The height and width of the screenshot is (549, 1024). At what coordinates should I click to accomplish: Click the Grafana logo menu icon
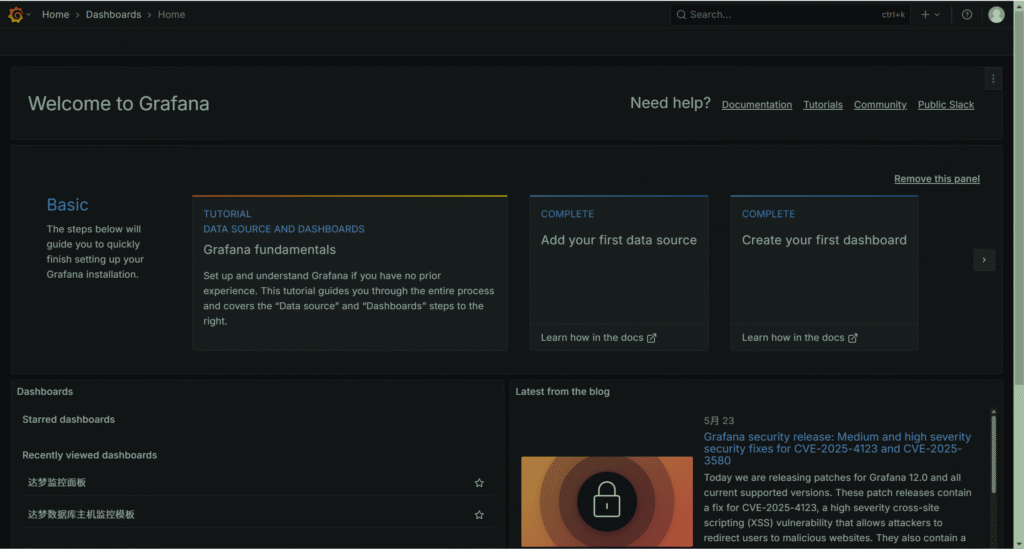16,15
